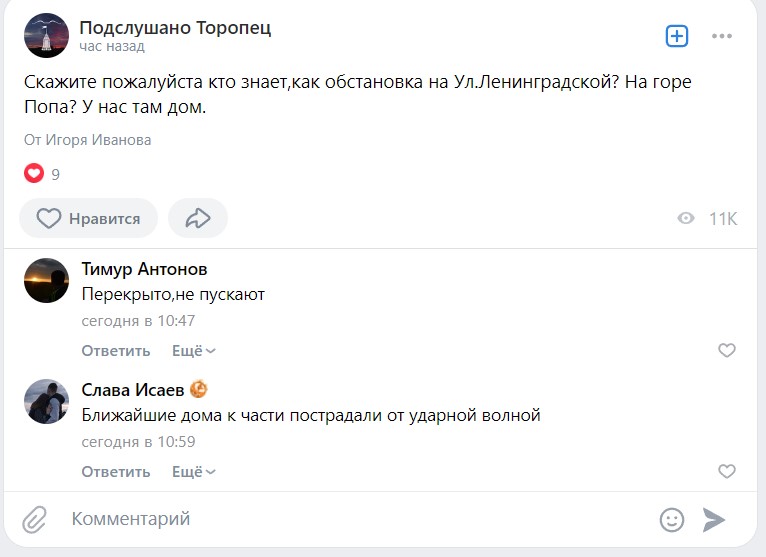The image size is (766, 557).
Task: Like the post with Нравится button
Action: click(x=88, y=218)
